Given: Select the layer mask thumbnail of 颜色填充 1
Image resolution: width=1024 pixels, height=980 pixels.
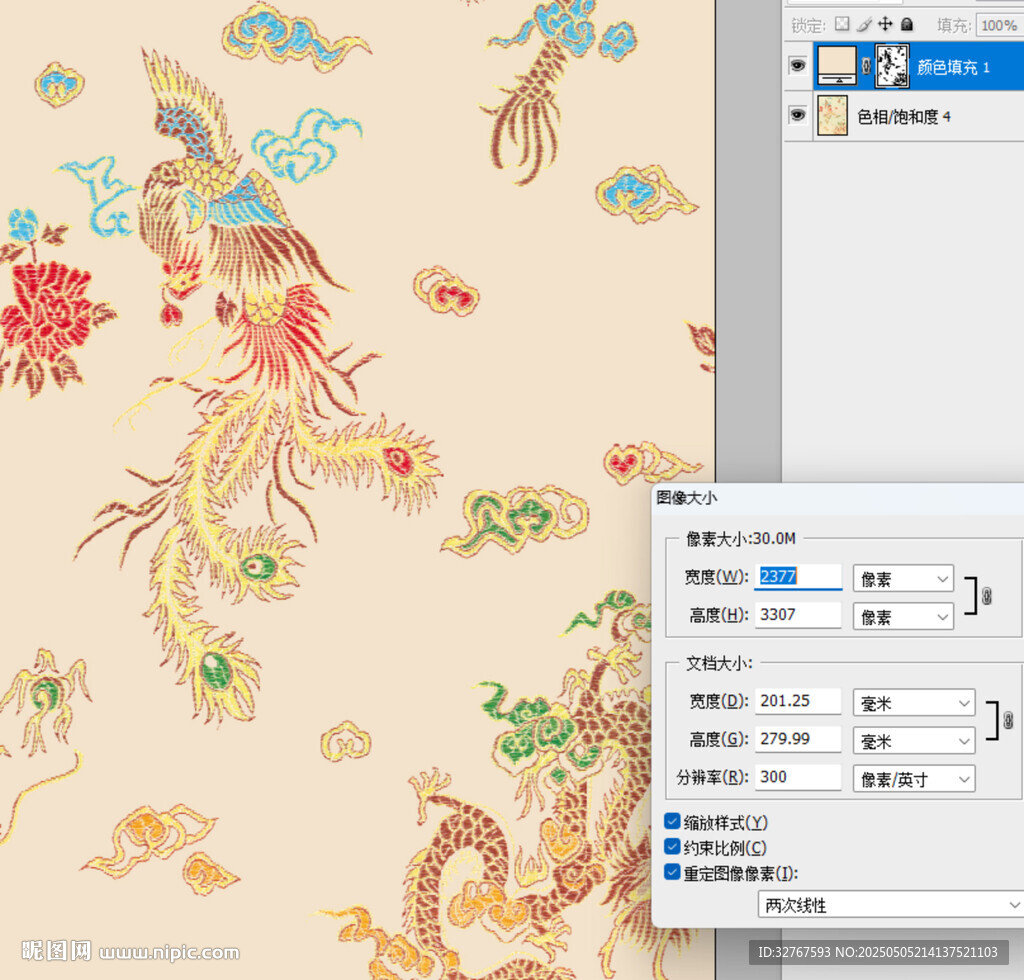Looking at the screenshot, I should tap(891, 66).
